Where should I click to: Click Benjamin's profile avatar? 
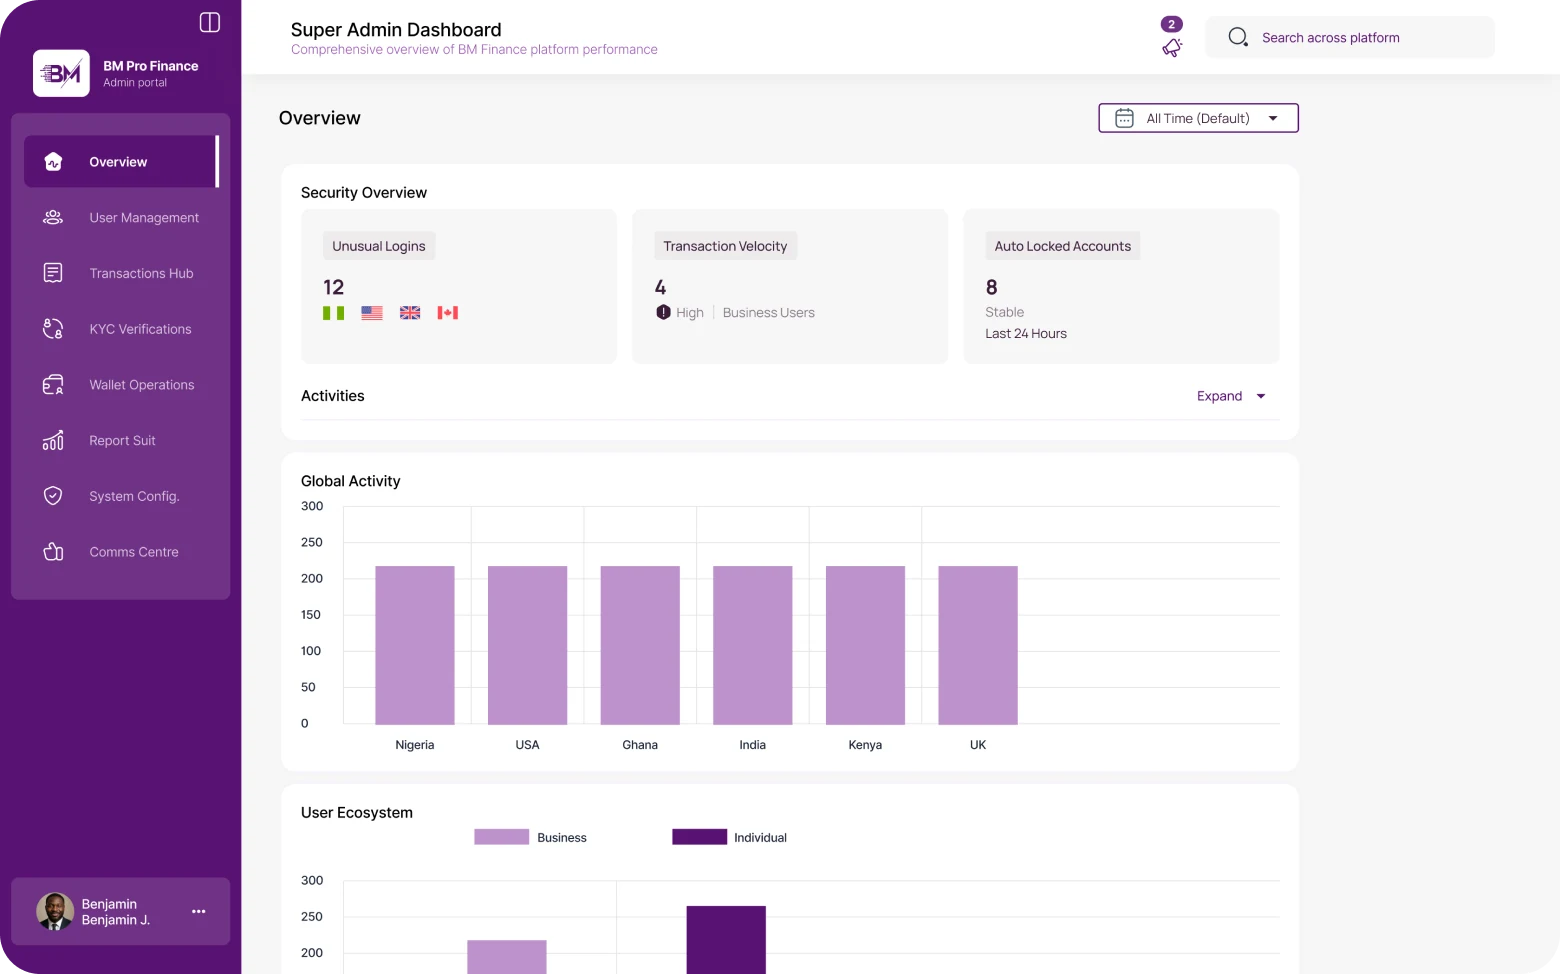click(x=55, y=911)
